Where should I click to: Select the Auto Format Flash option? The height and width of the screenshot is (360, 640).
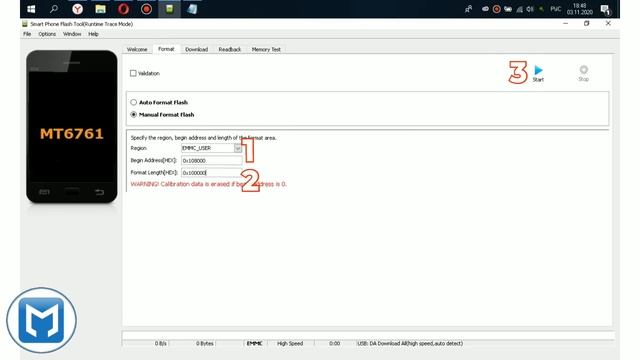pyautogui.click(x=133, y=102)
